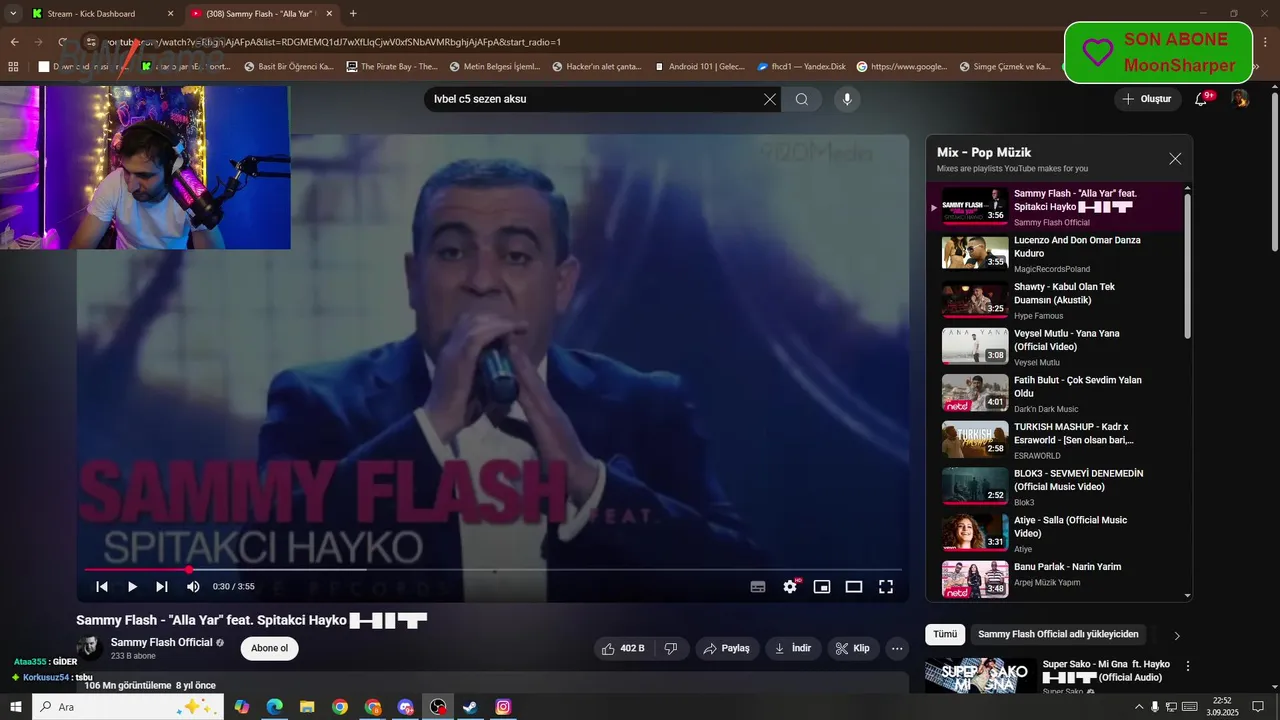The image size is (1280, 720).
Task: Download the video with İndir
Action: click(x=792, y=648)
